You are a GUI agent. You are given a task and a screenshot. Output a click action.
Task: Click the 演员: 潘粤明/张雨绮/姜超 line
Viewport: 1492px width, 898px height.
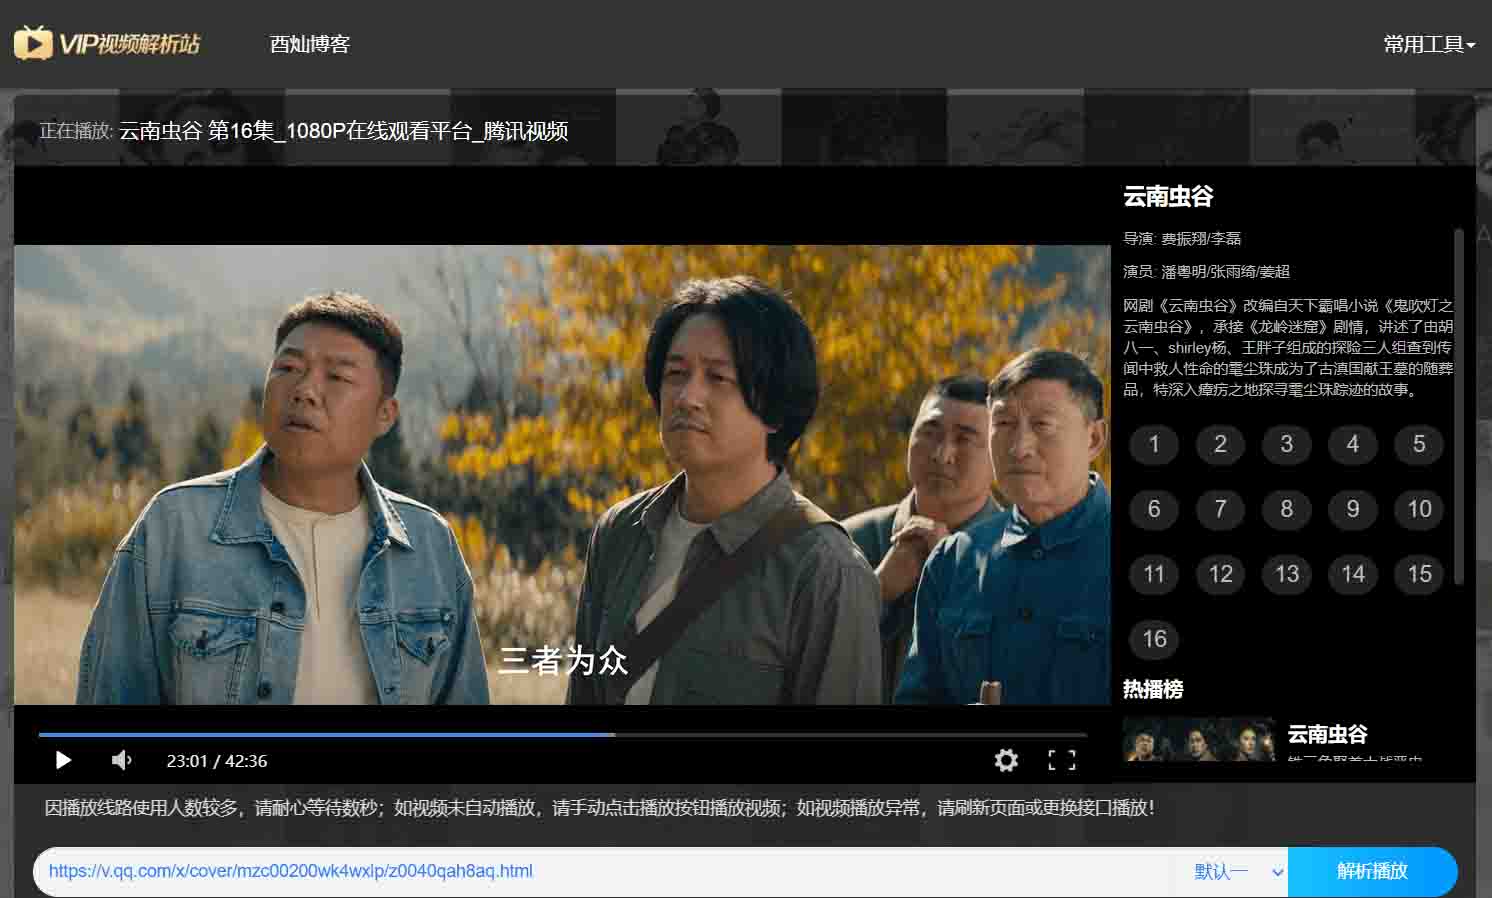[1206, 271]
